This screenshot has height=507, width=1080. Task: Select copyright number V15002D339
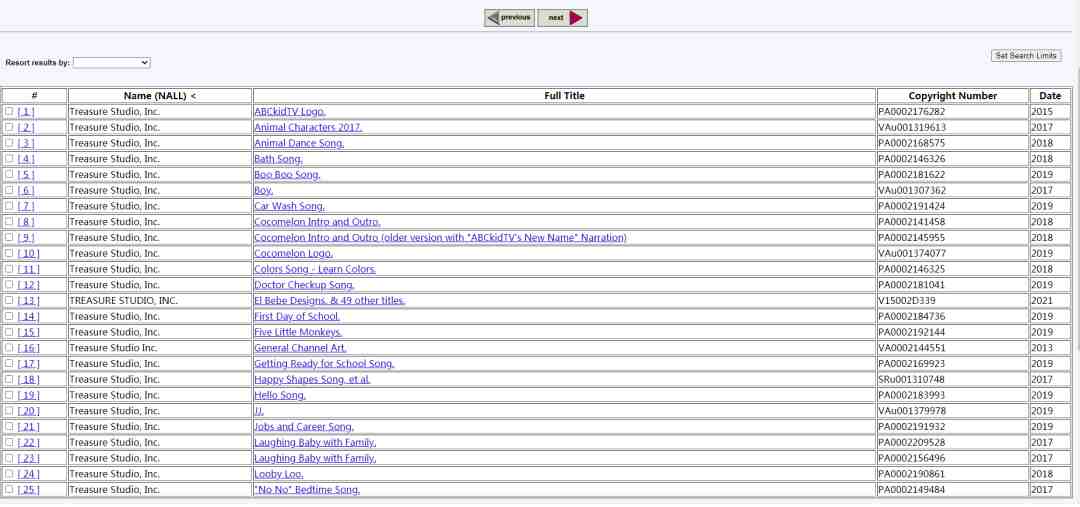[906, 301]
